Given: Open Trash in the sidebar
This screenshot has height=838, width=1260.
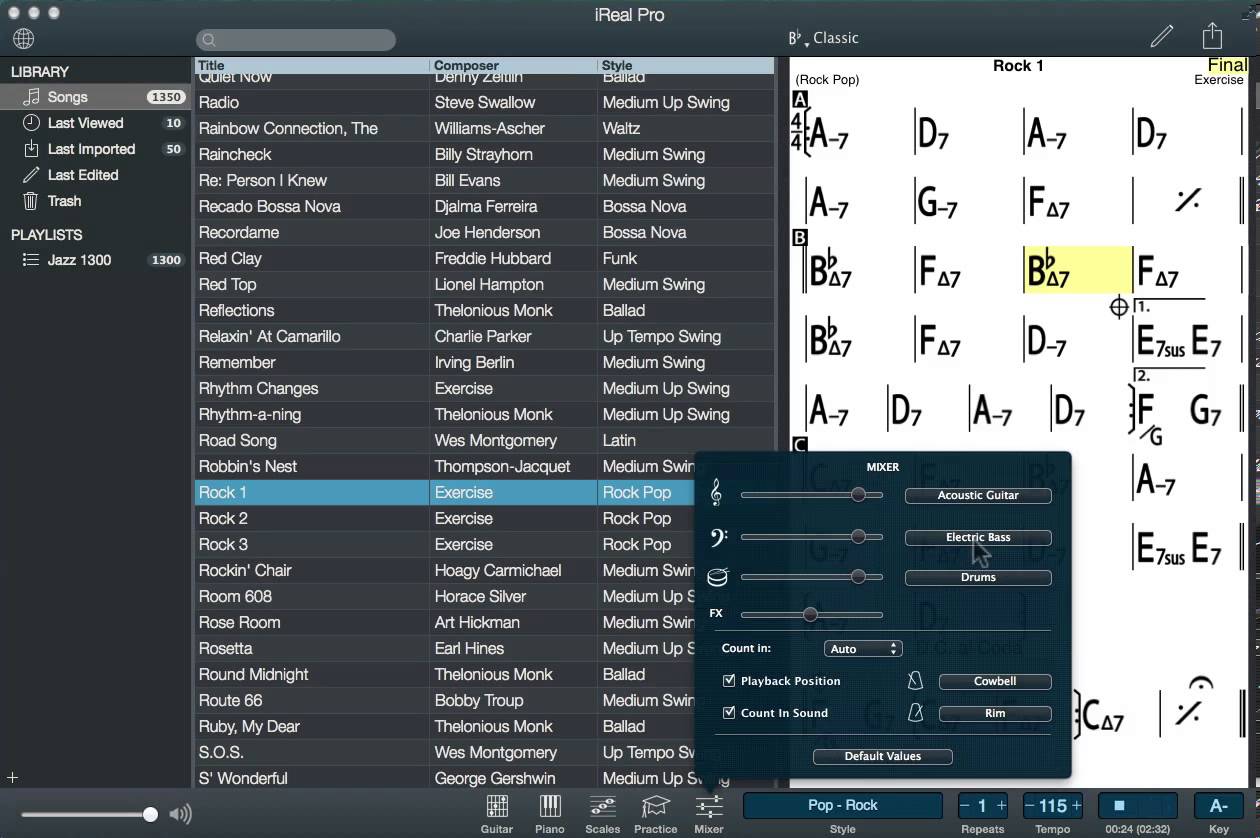Looking at the screenshot, I should (x=95, y=201).
